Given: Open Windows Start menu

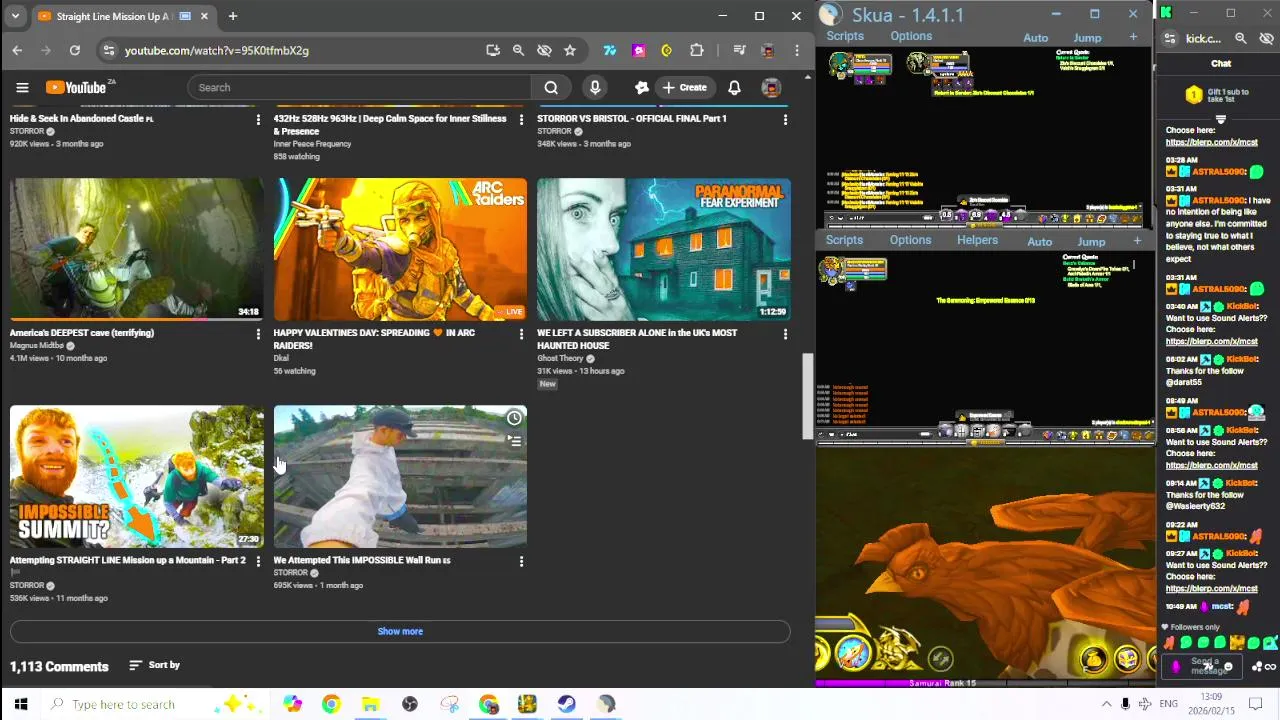Looking at the screenshot, I should pyautogui.click(x=21, y=704).
